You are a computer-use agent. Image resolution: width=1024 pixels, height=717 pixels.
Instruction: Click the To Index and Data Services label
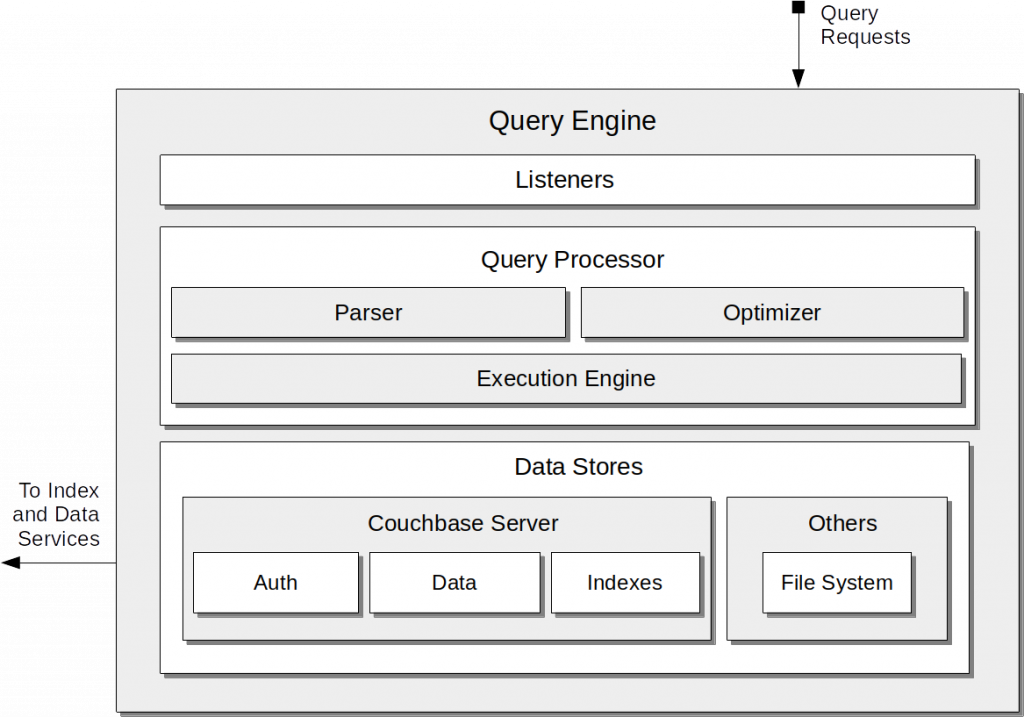[57, 515]
